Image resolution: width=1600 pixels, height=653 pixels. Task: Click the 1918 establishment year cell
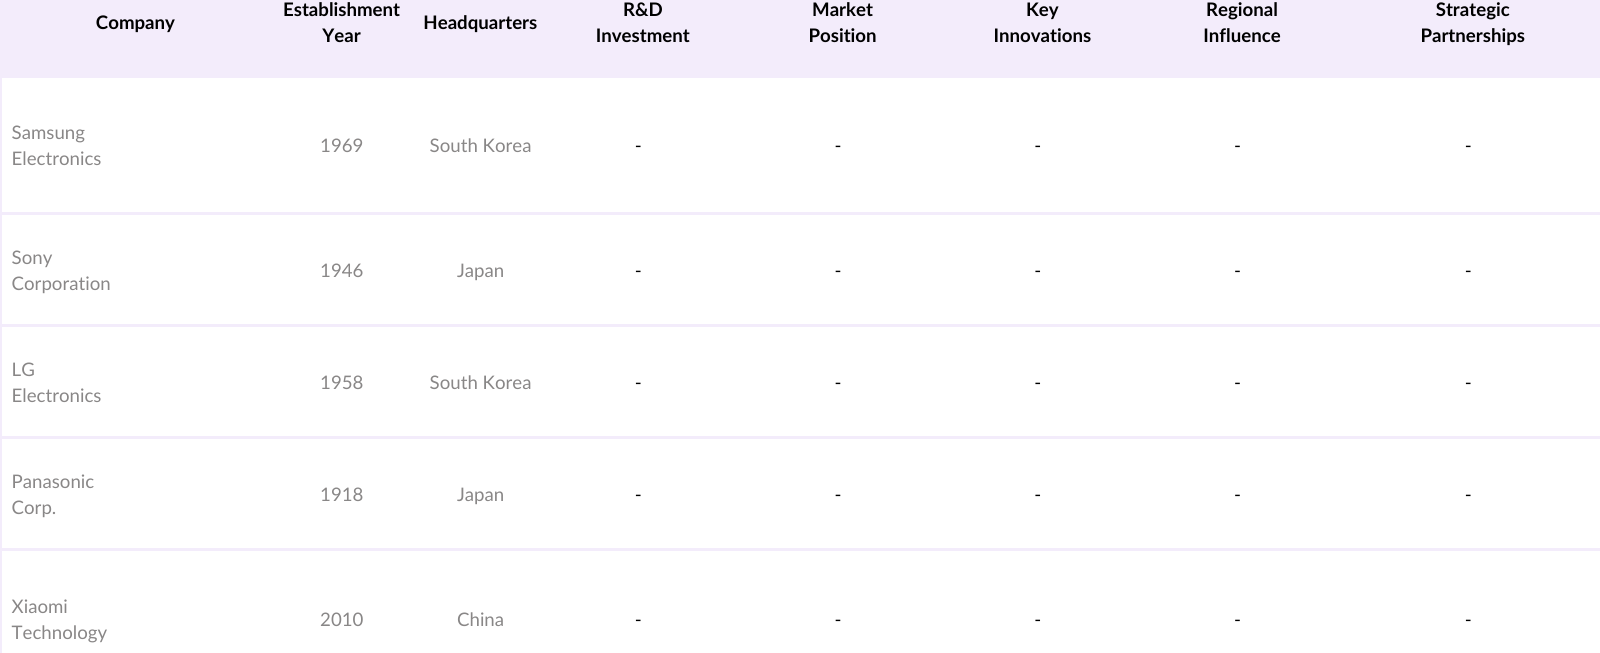pos(341,495)
